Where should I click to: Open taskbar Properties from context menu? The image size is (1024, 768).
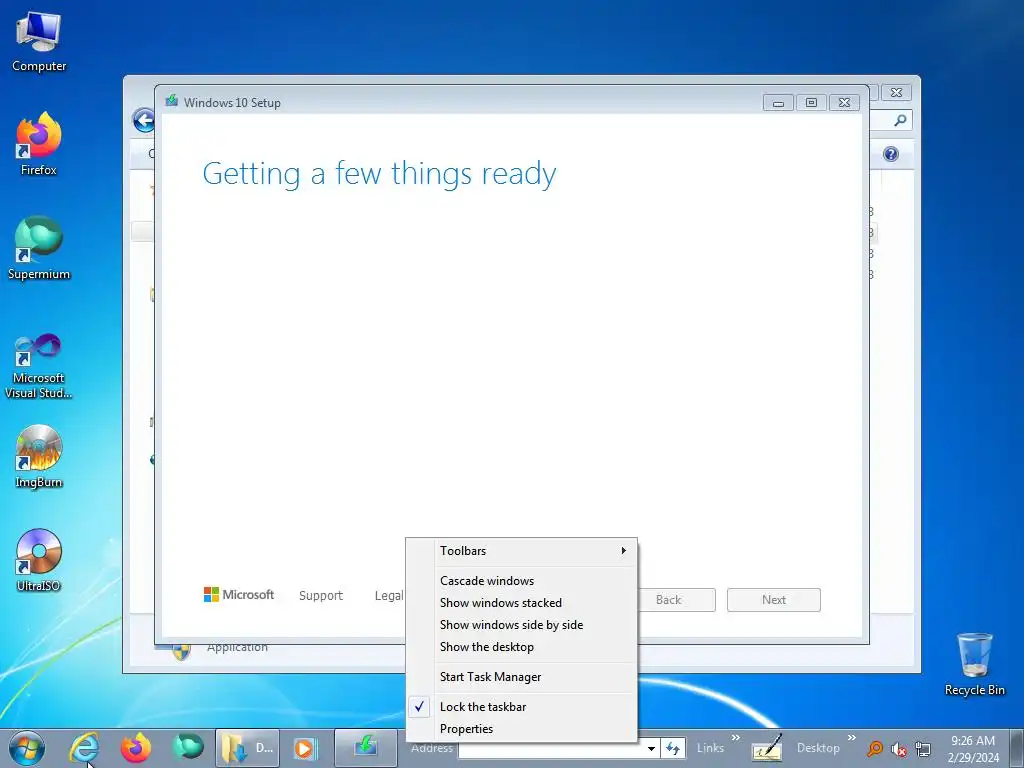pyautogui.click(x=521, y=729)
